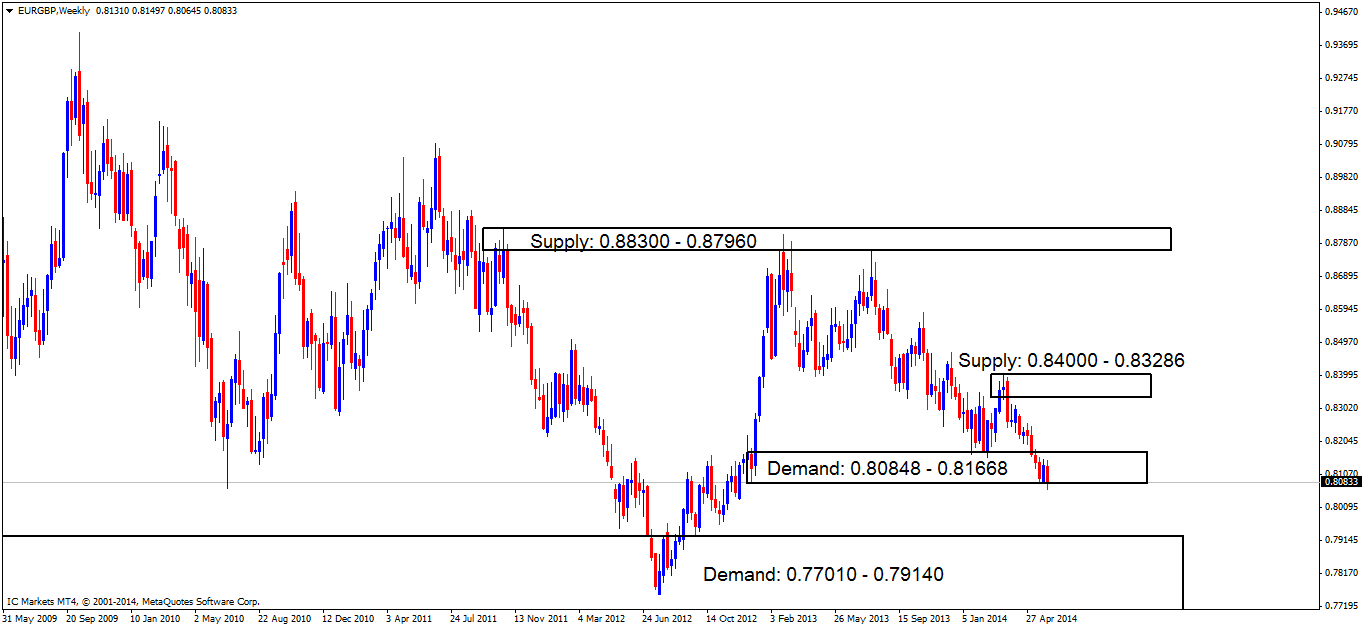
Task: Open the chart menu triangle beside EURGBP,Weekly
Action: 9,11
